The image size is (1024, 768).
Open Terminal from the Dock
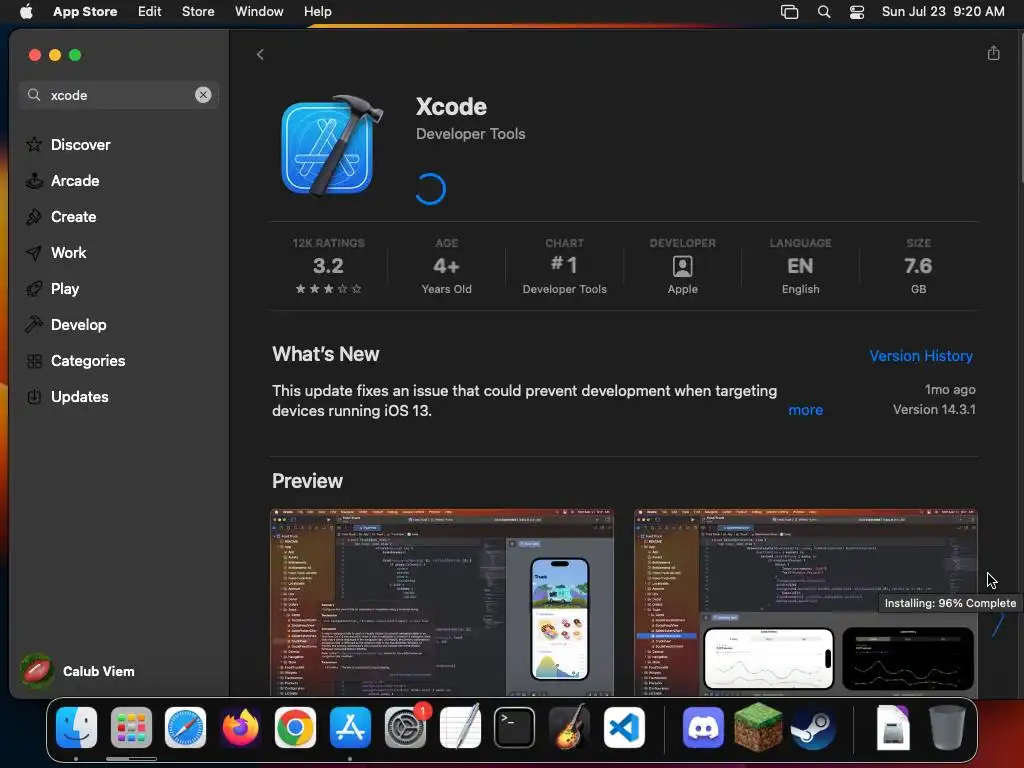(515, 728)
